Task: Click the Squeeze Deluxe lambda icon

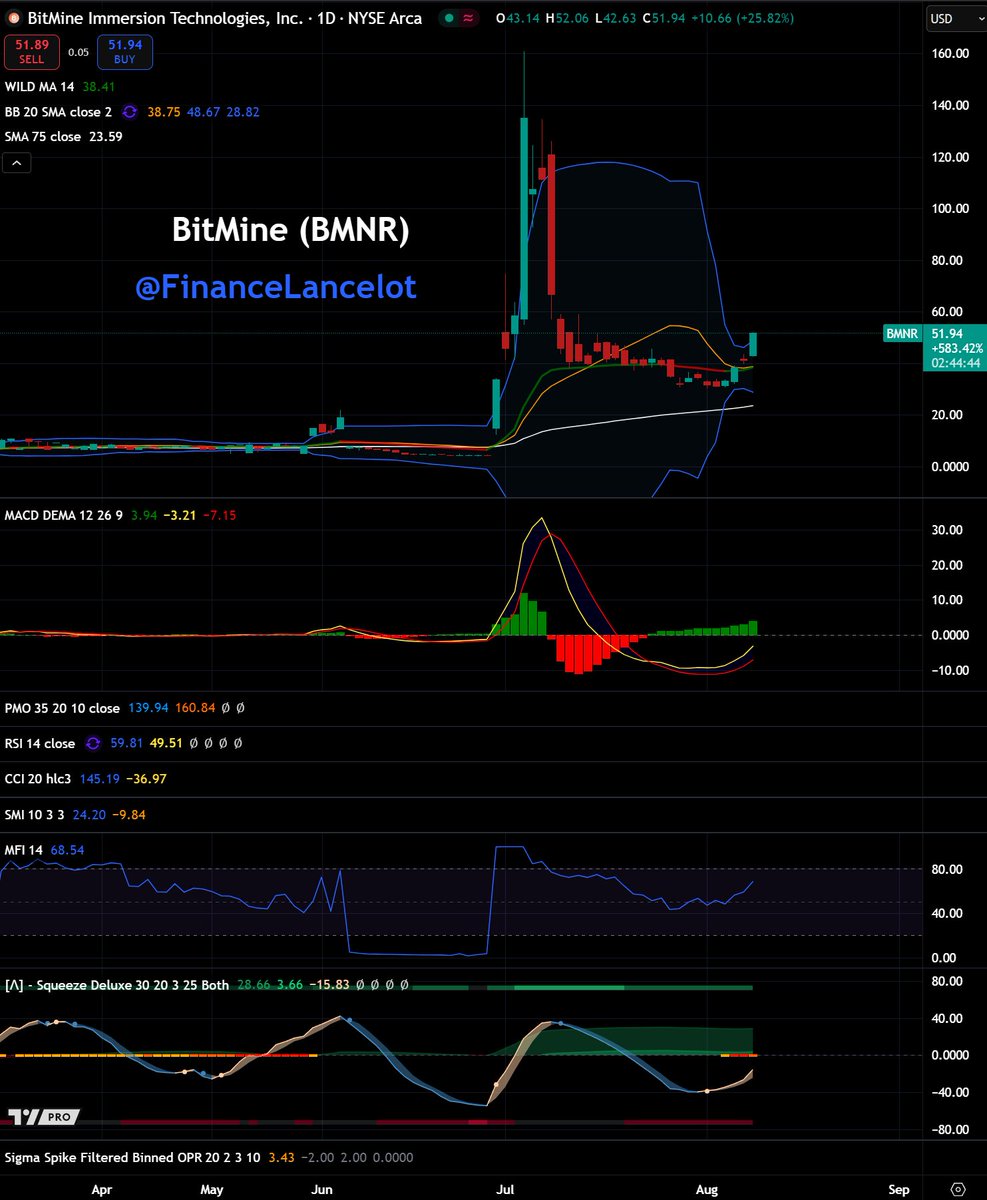Action: point(14,985)
